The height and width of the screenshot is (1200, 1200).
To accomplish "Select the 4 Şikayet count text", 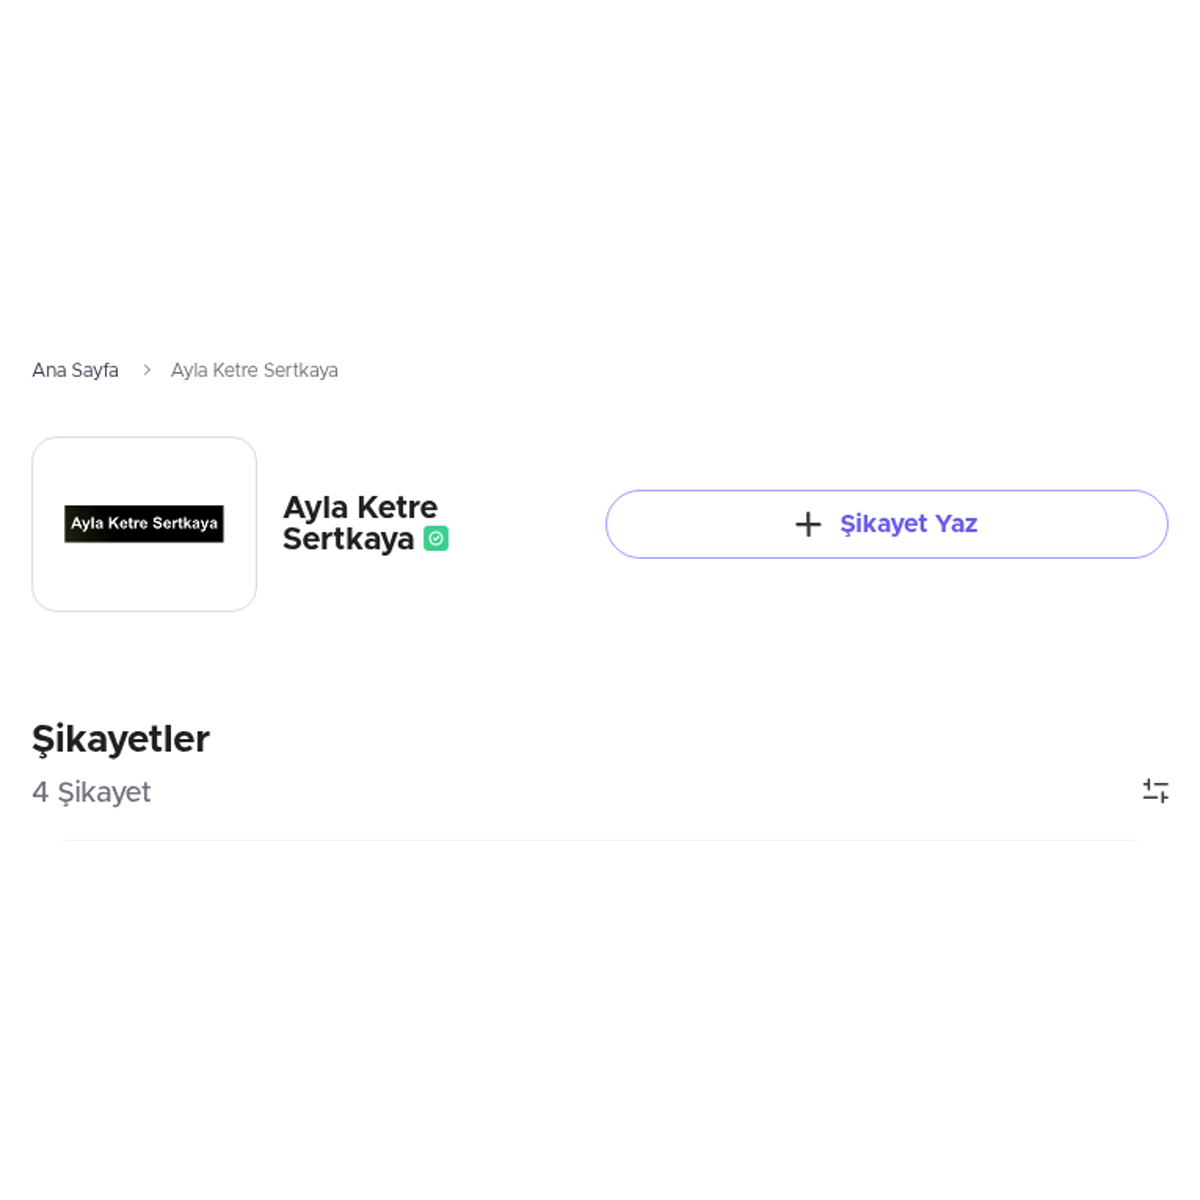I will pyautogui.click(x=91, y=792).
